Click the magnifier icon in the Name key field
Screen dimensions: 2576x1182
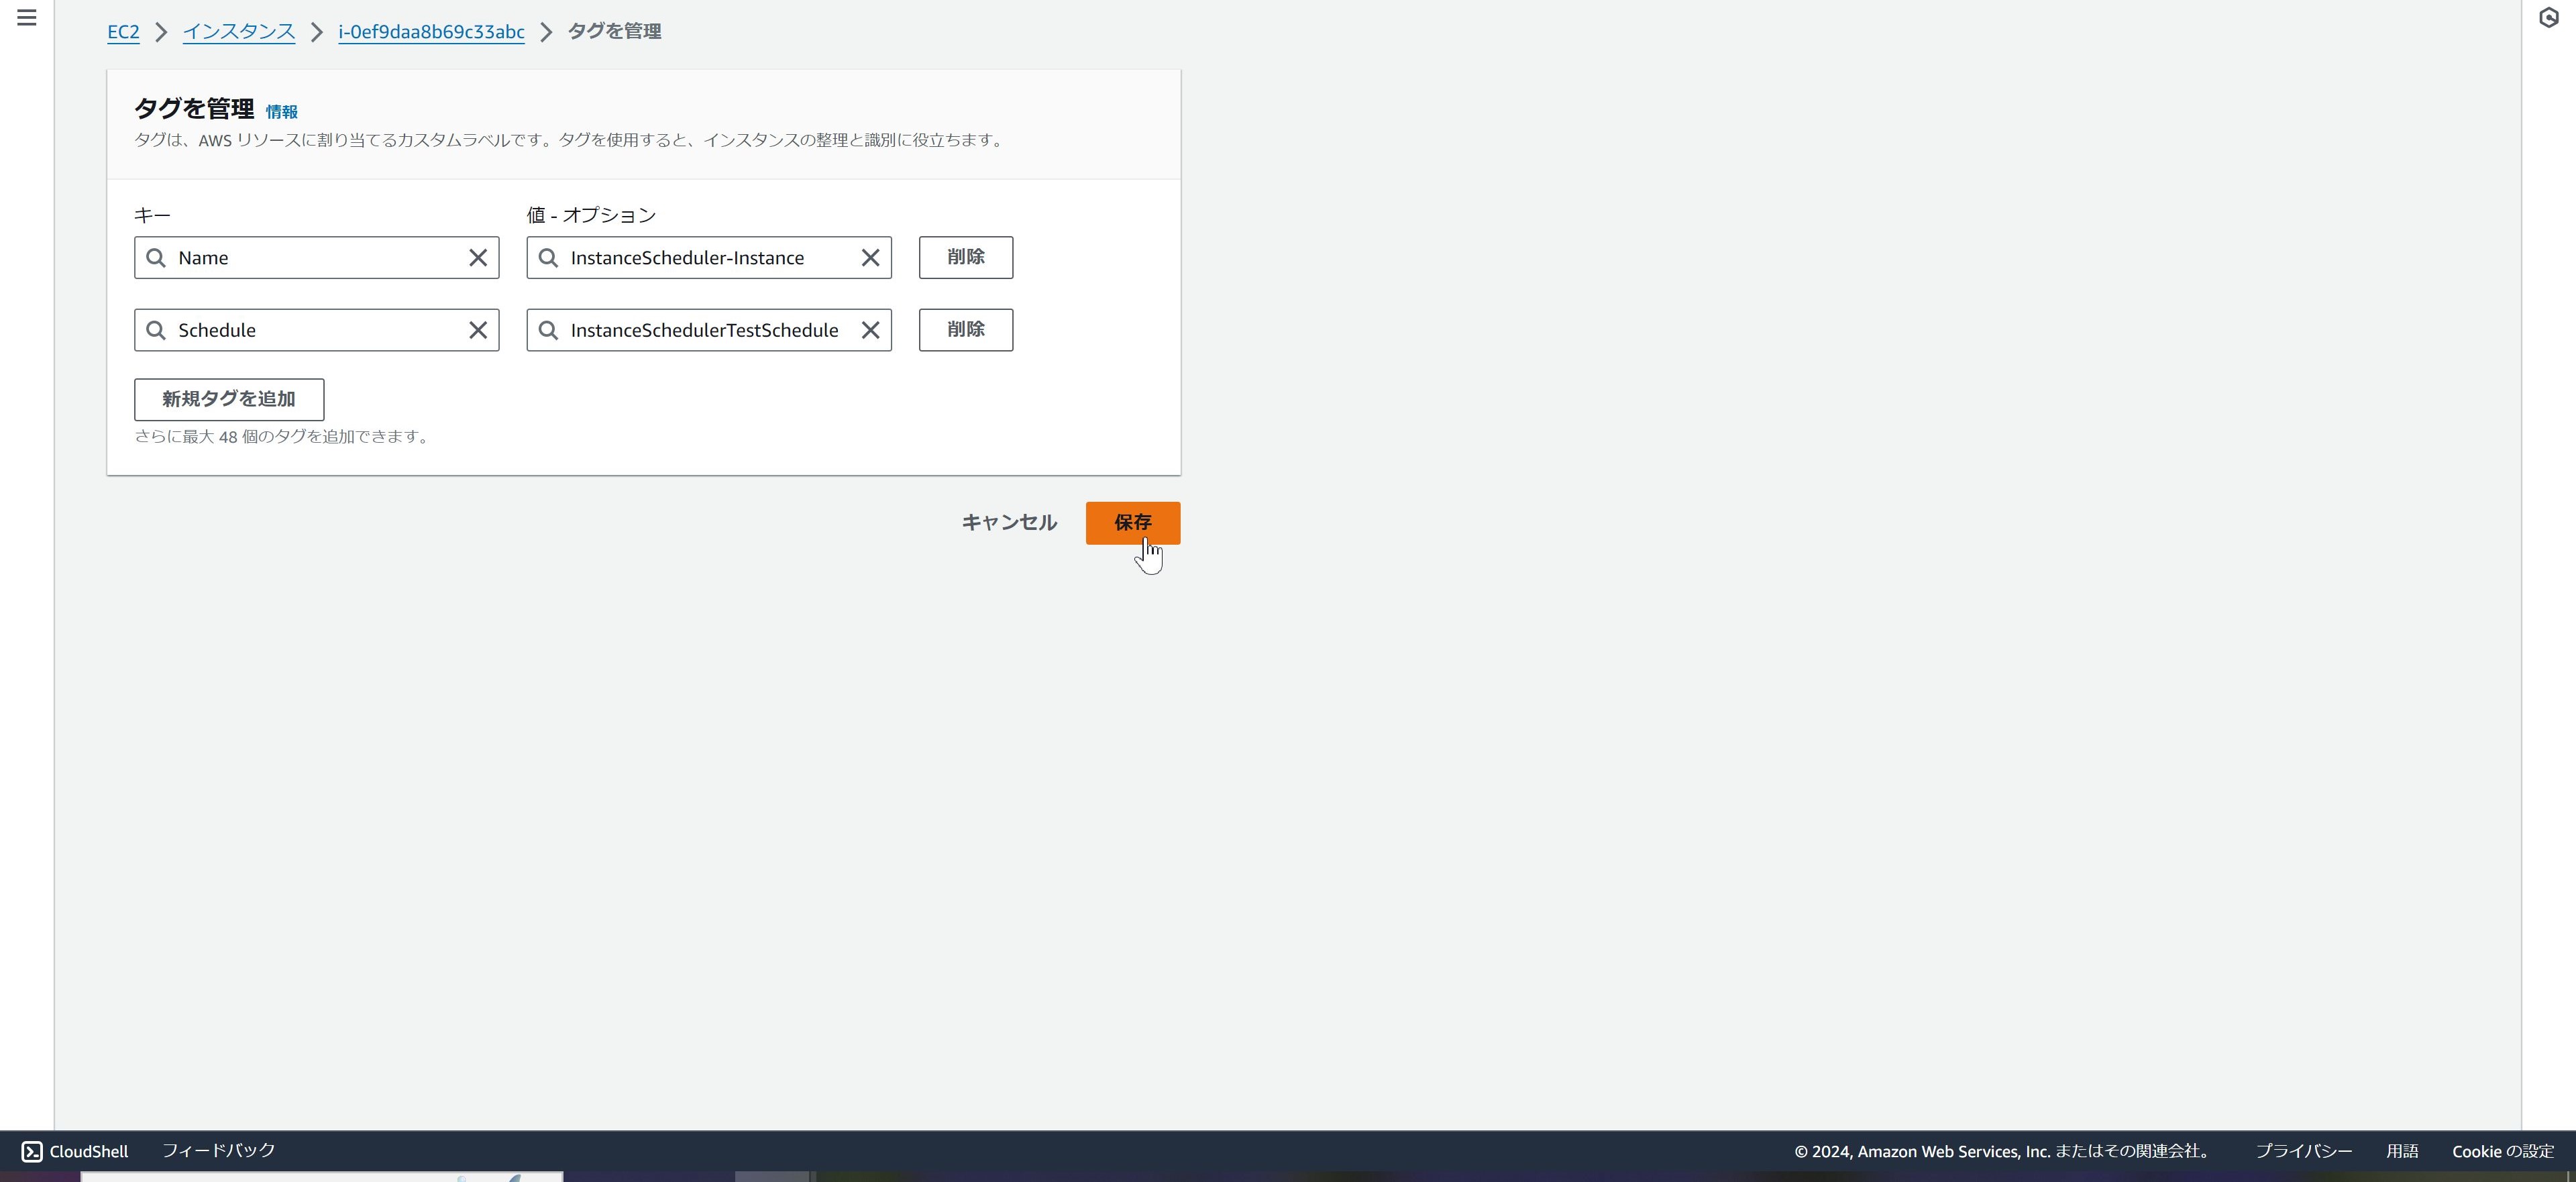pos(156,257)
